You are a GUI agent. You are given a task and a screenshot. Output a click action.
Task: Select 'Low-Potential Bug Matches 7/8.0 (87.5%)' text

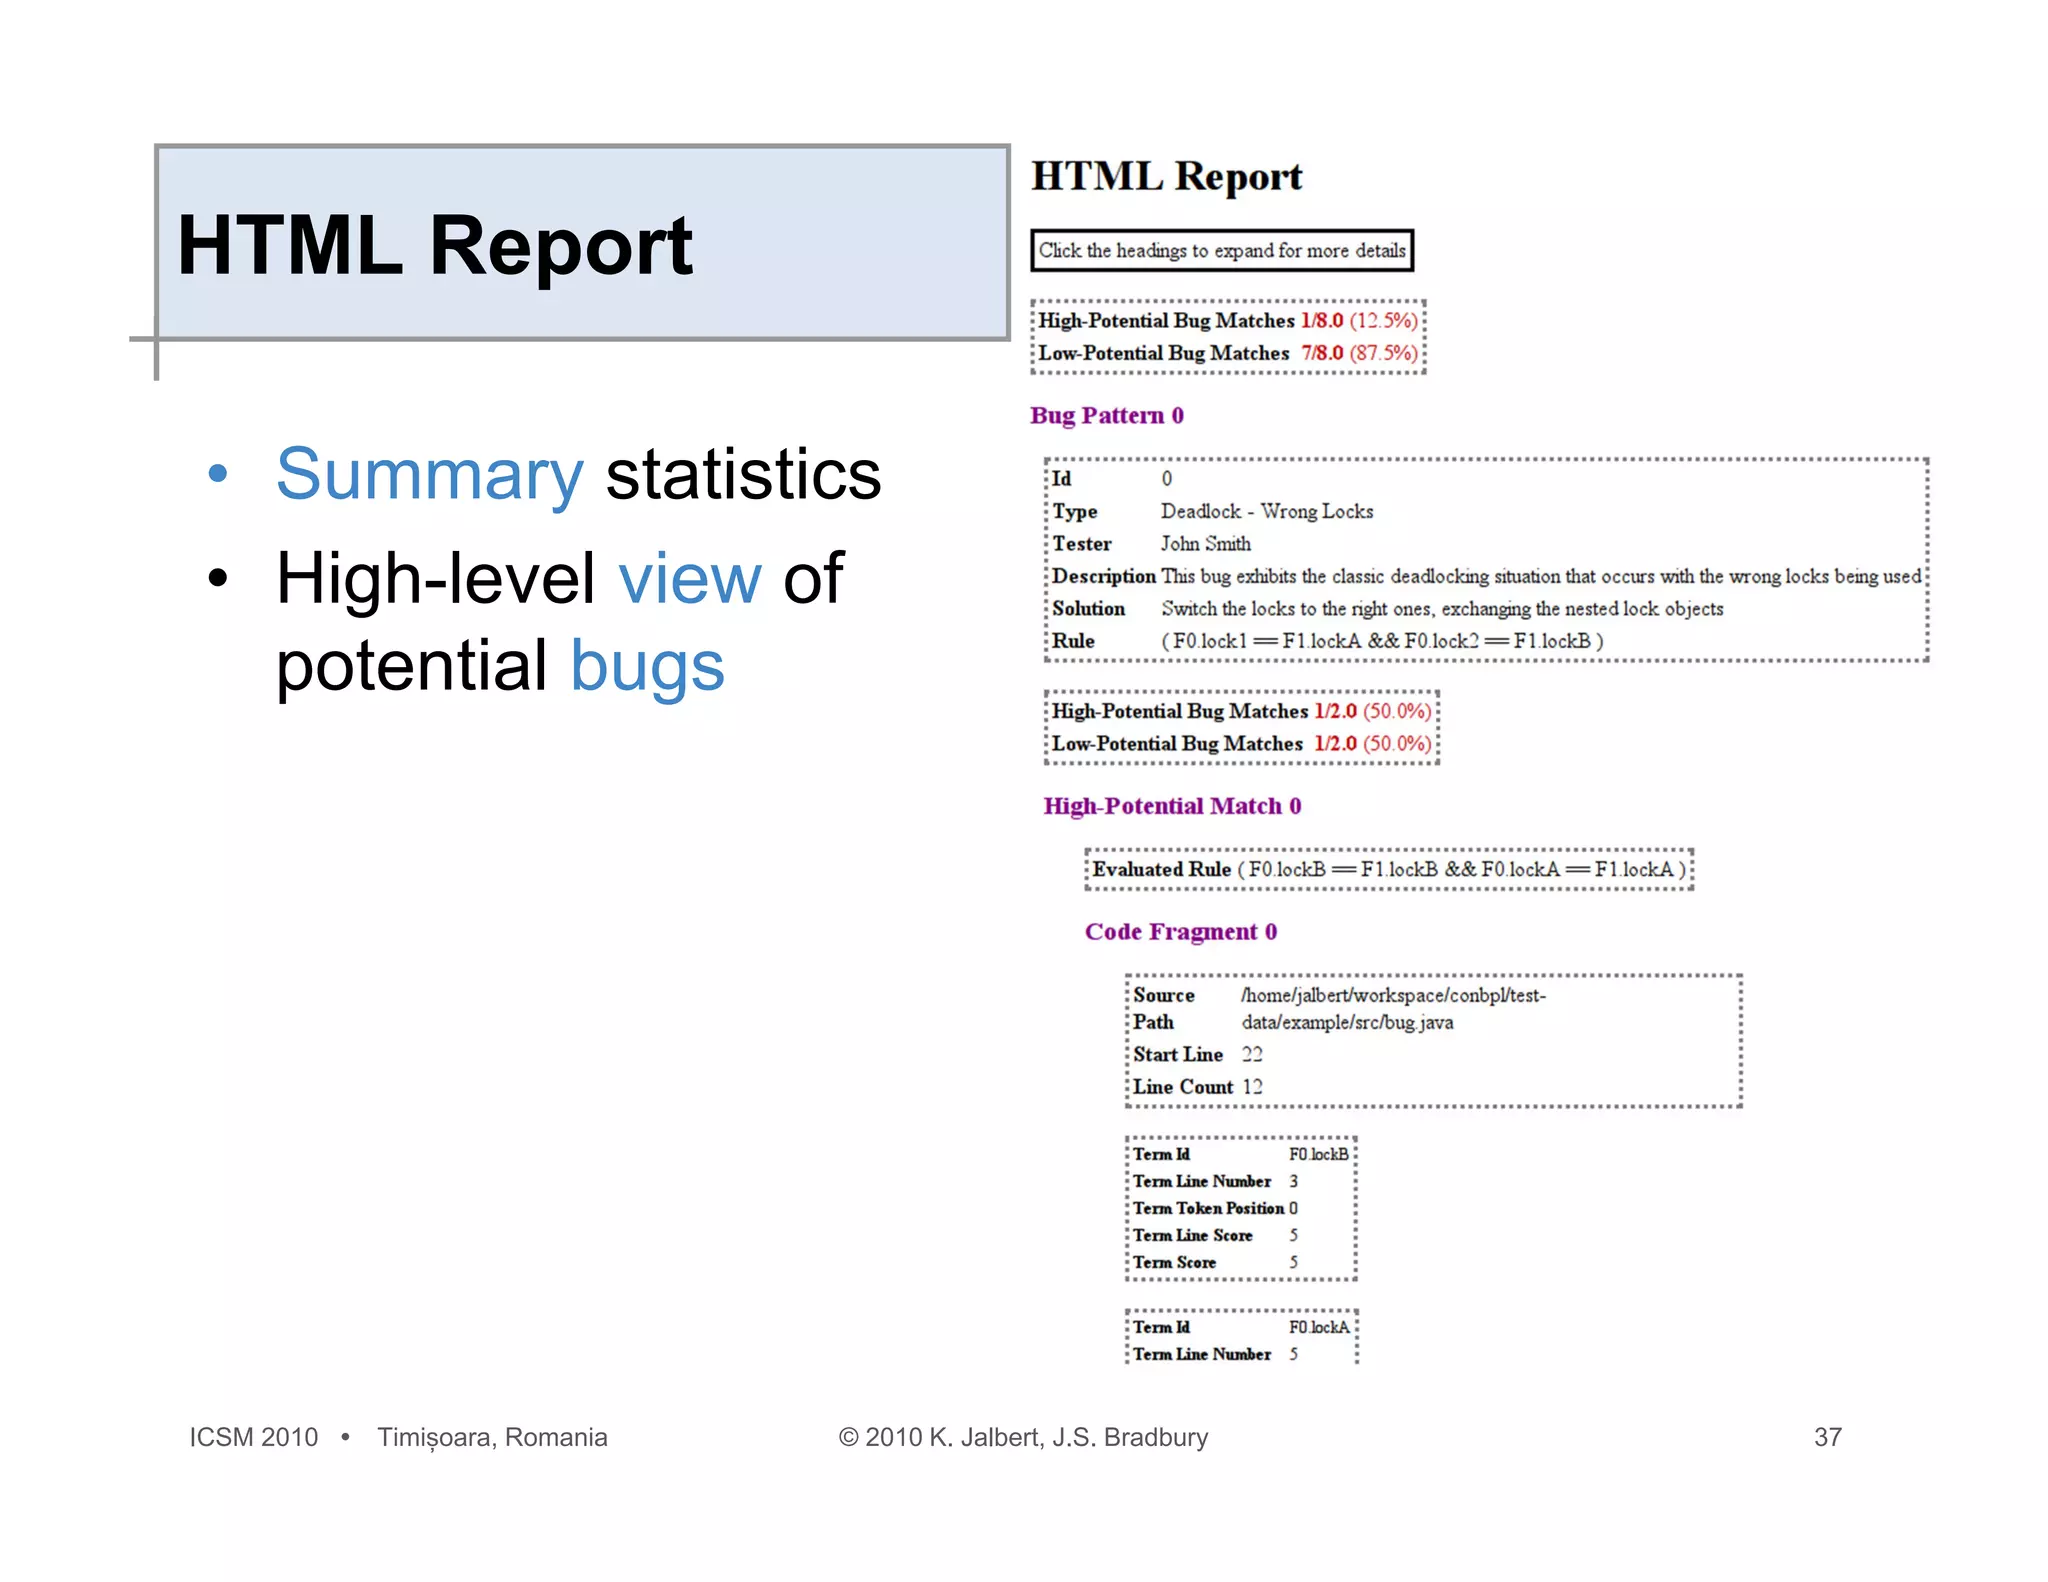[x=1228, y=353]
